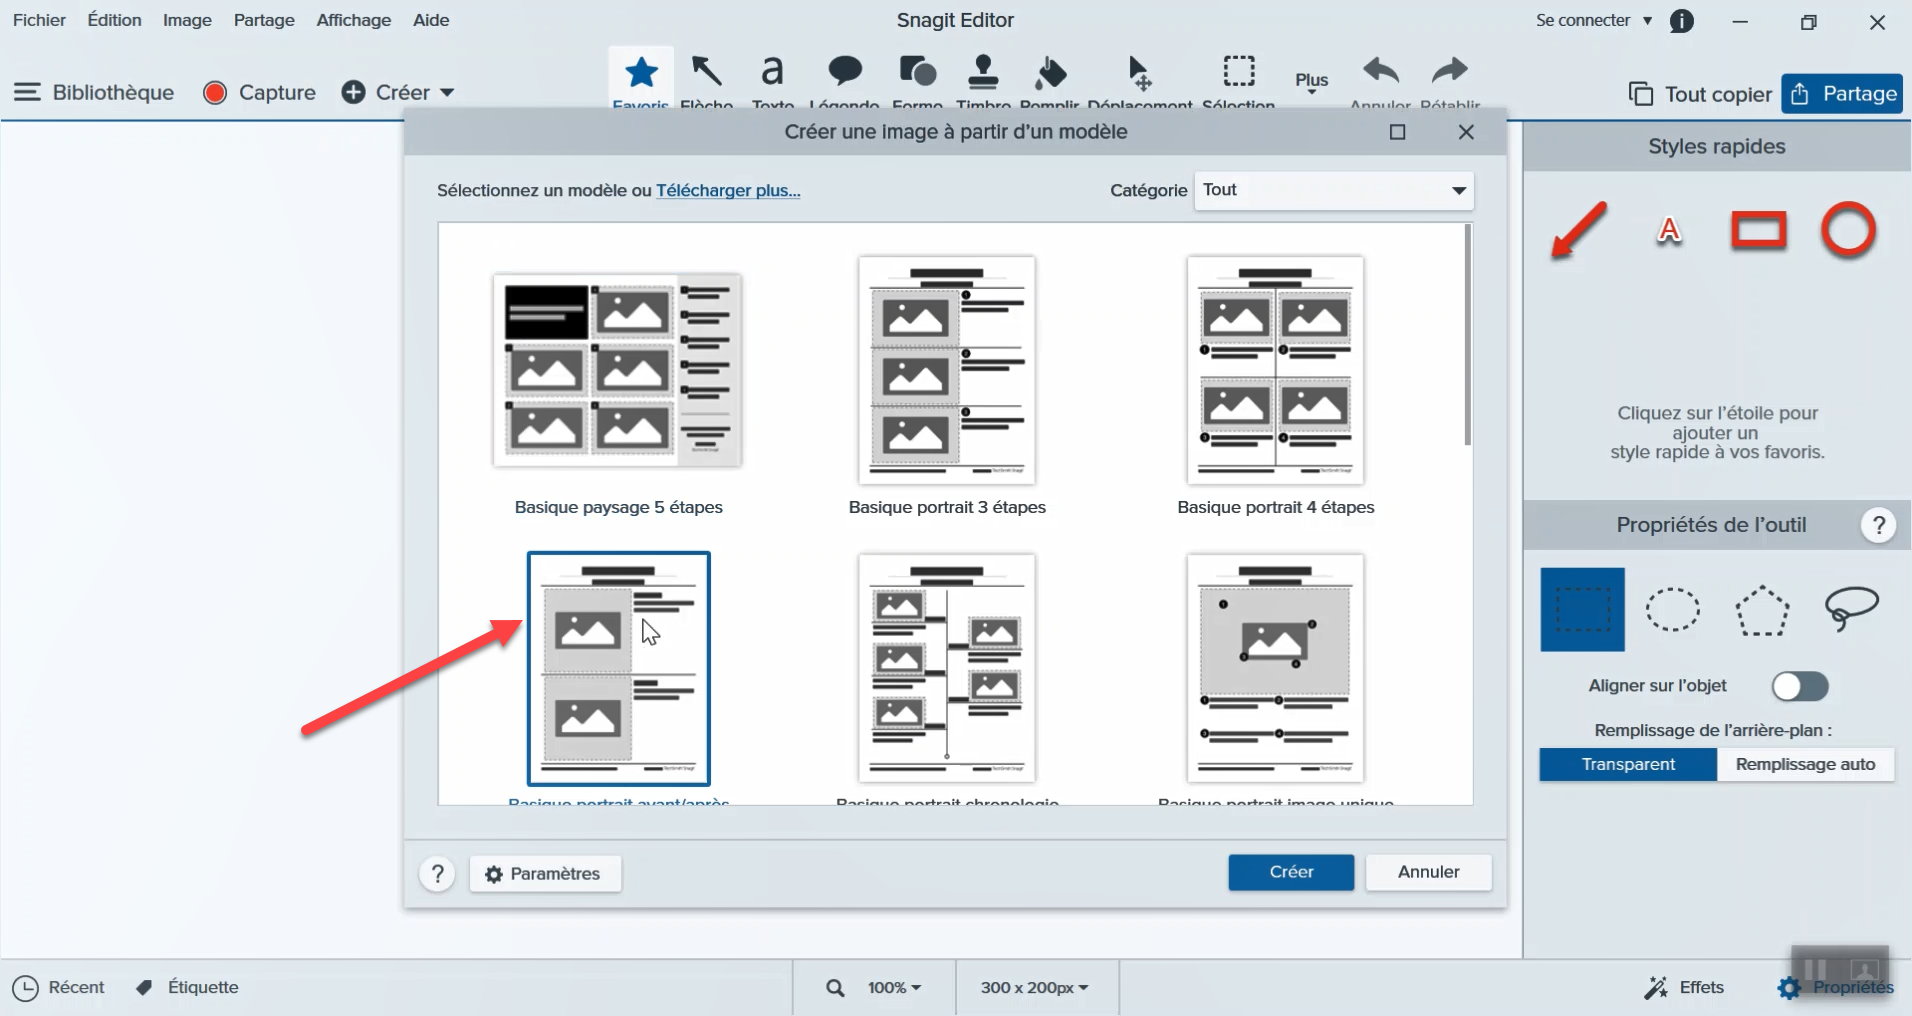Viewport: 1912px width, 1016px height.
Task: Apply the red text A quick style
Action: (1669, 230)
